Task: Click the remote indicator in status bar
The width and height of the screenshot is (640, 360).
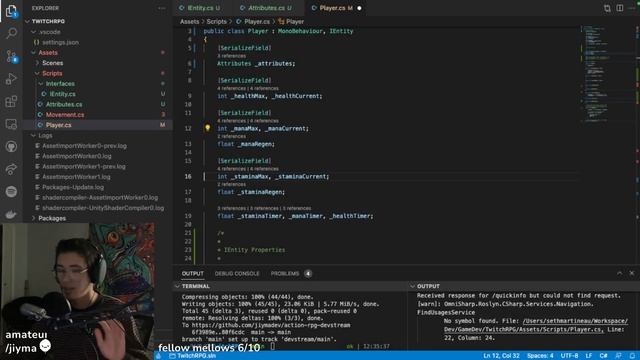Action: (x=159, y=356)
